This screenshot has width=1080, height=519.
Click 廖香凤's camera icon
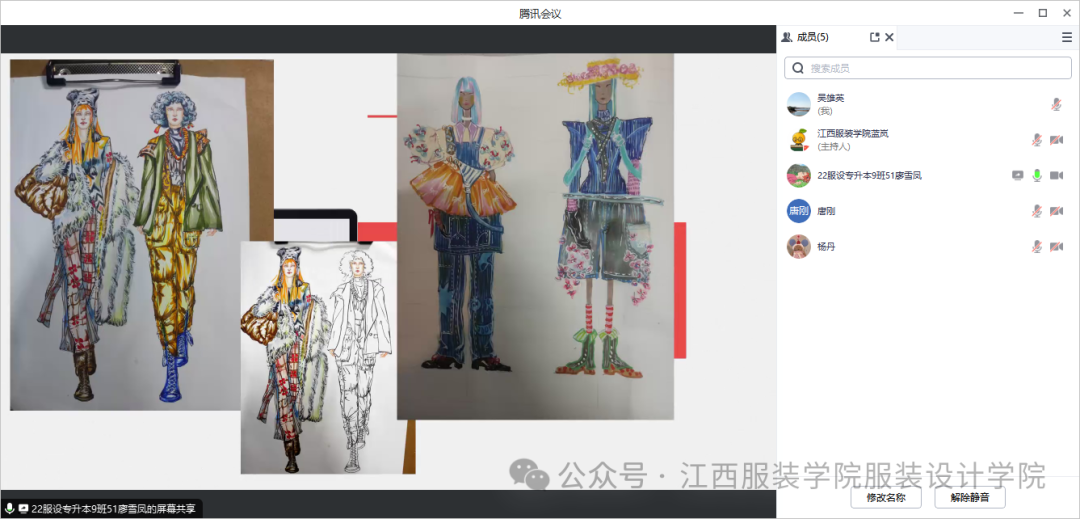pyautogui.click(x=1056, y=175)
